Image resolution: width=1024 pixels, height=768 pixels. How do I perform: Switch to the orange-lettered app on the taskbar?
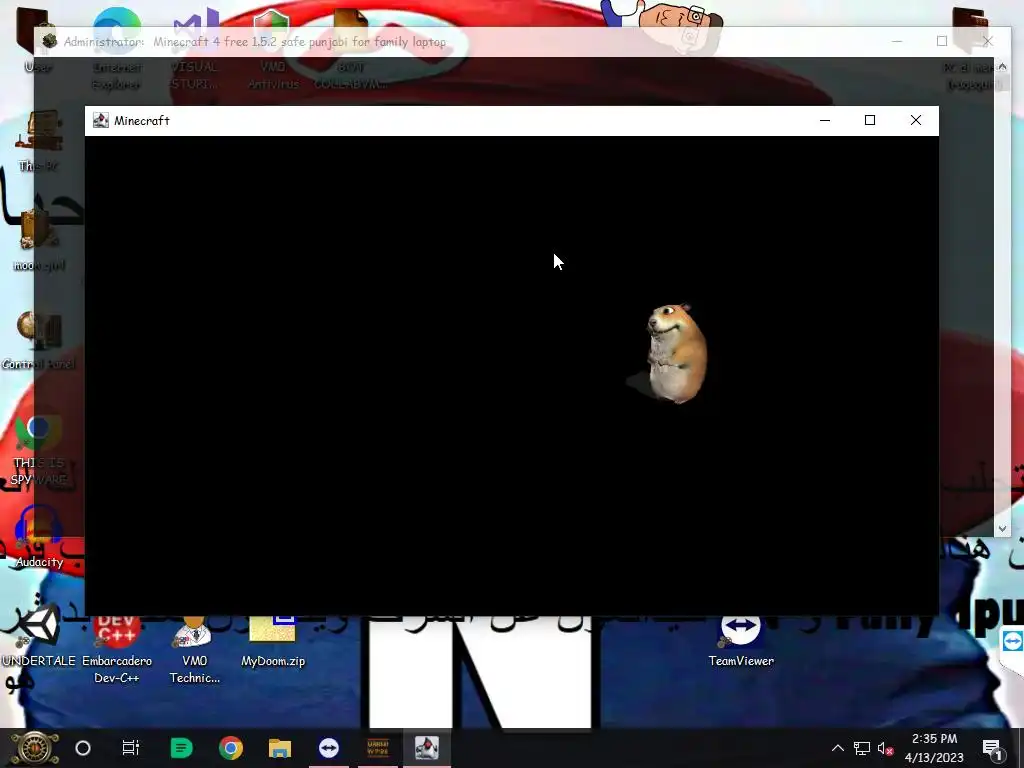click(378, 748)
